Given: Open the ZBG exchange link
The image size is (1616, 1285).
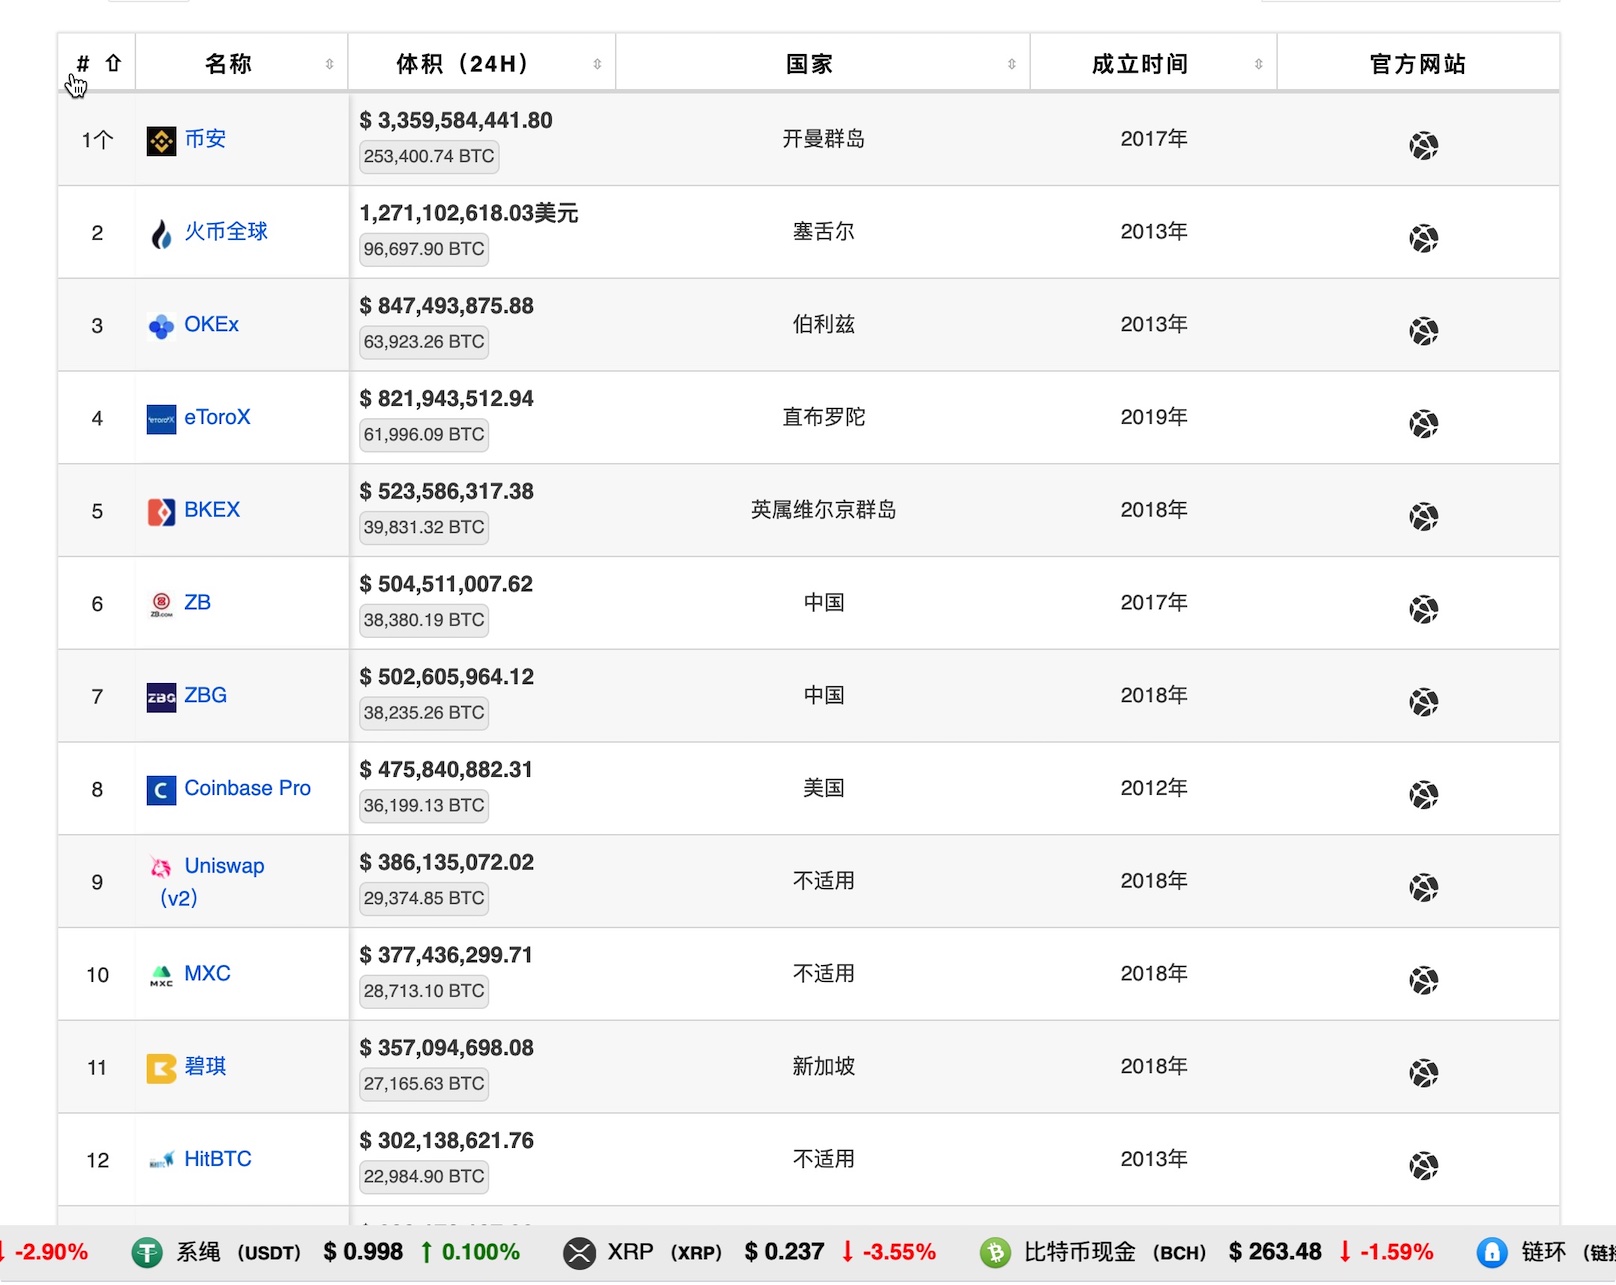Looking at the screenshot, I should click(205, 695).
